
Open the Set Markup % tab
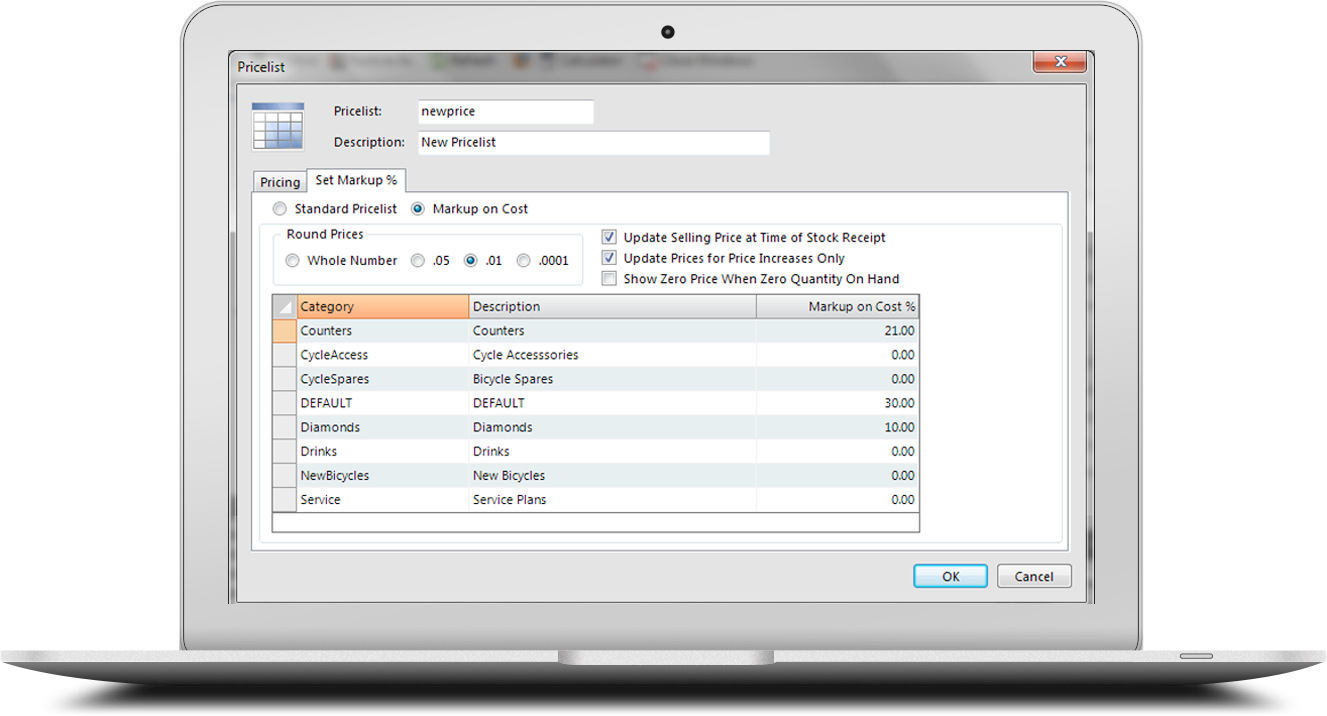tap(356, 180)
